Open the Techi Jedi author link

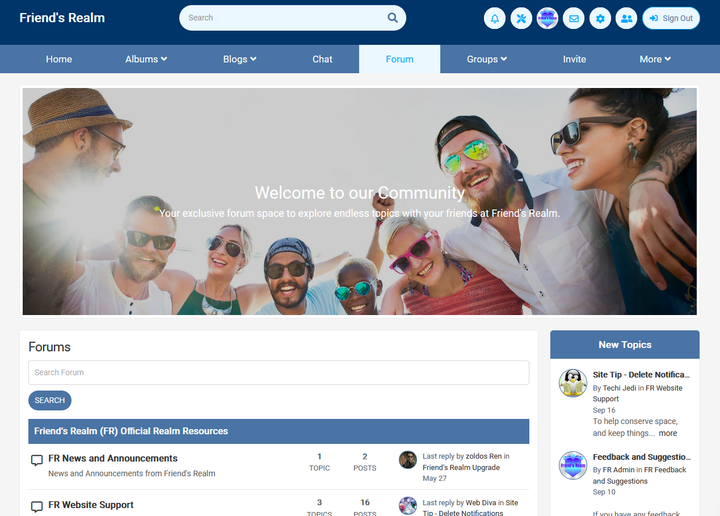coord(619,388)
